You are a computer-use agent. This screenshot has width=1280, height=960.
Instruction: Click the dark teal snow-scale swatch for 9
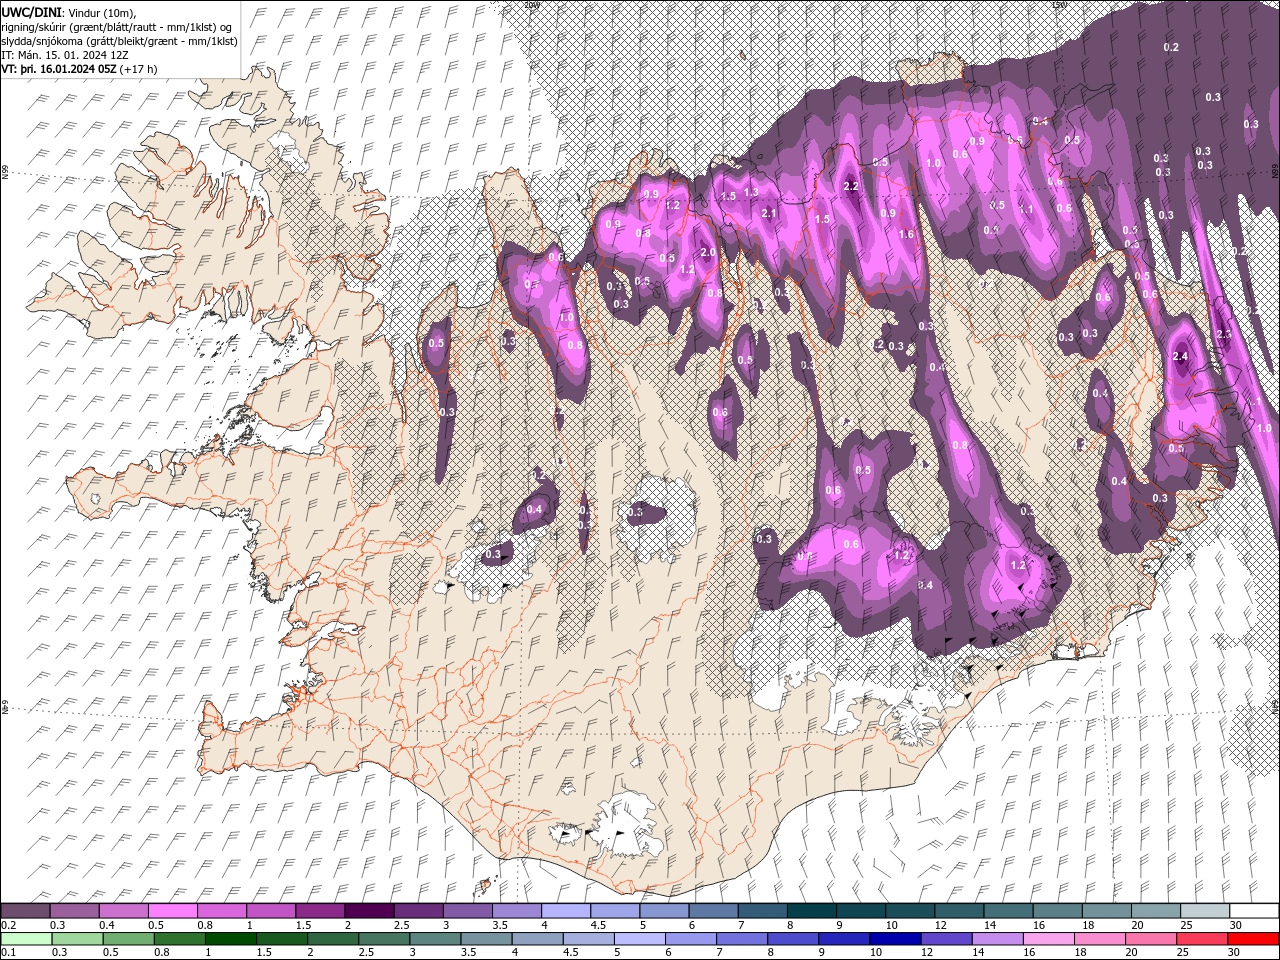coord(861,911)
